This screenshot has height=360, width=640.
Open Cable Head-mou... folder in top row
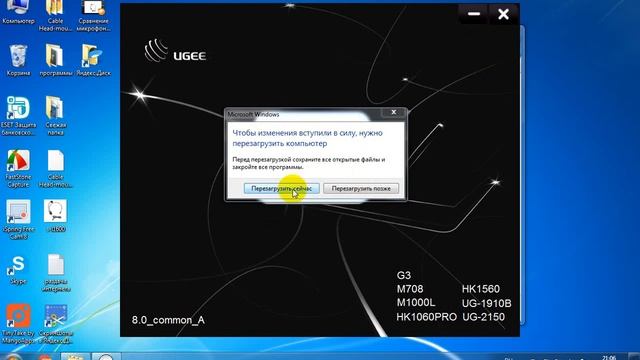point(56,16)
